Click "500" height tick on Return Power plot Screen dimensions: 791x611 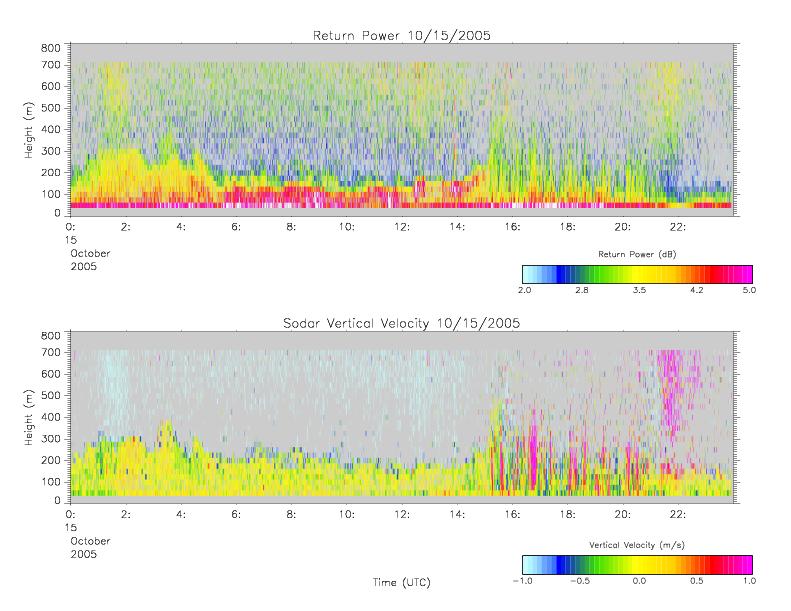tap(50, 108)
